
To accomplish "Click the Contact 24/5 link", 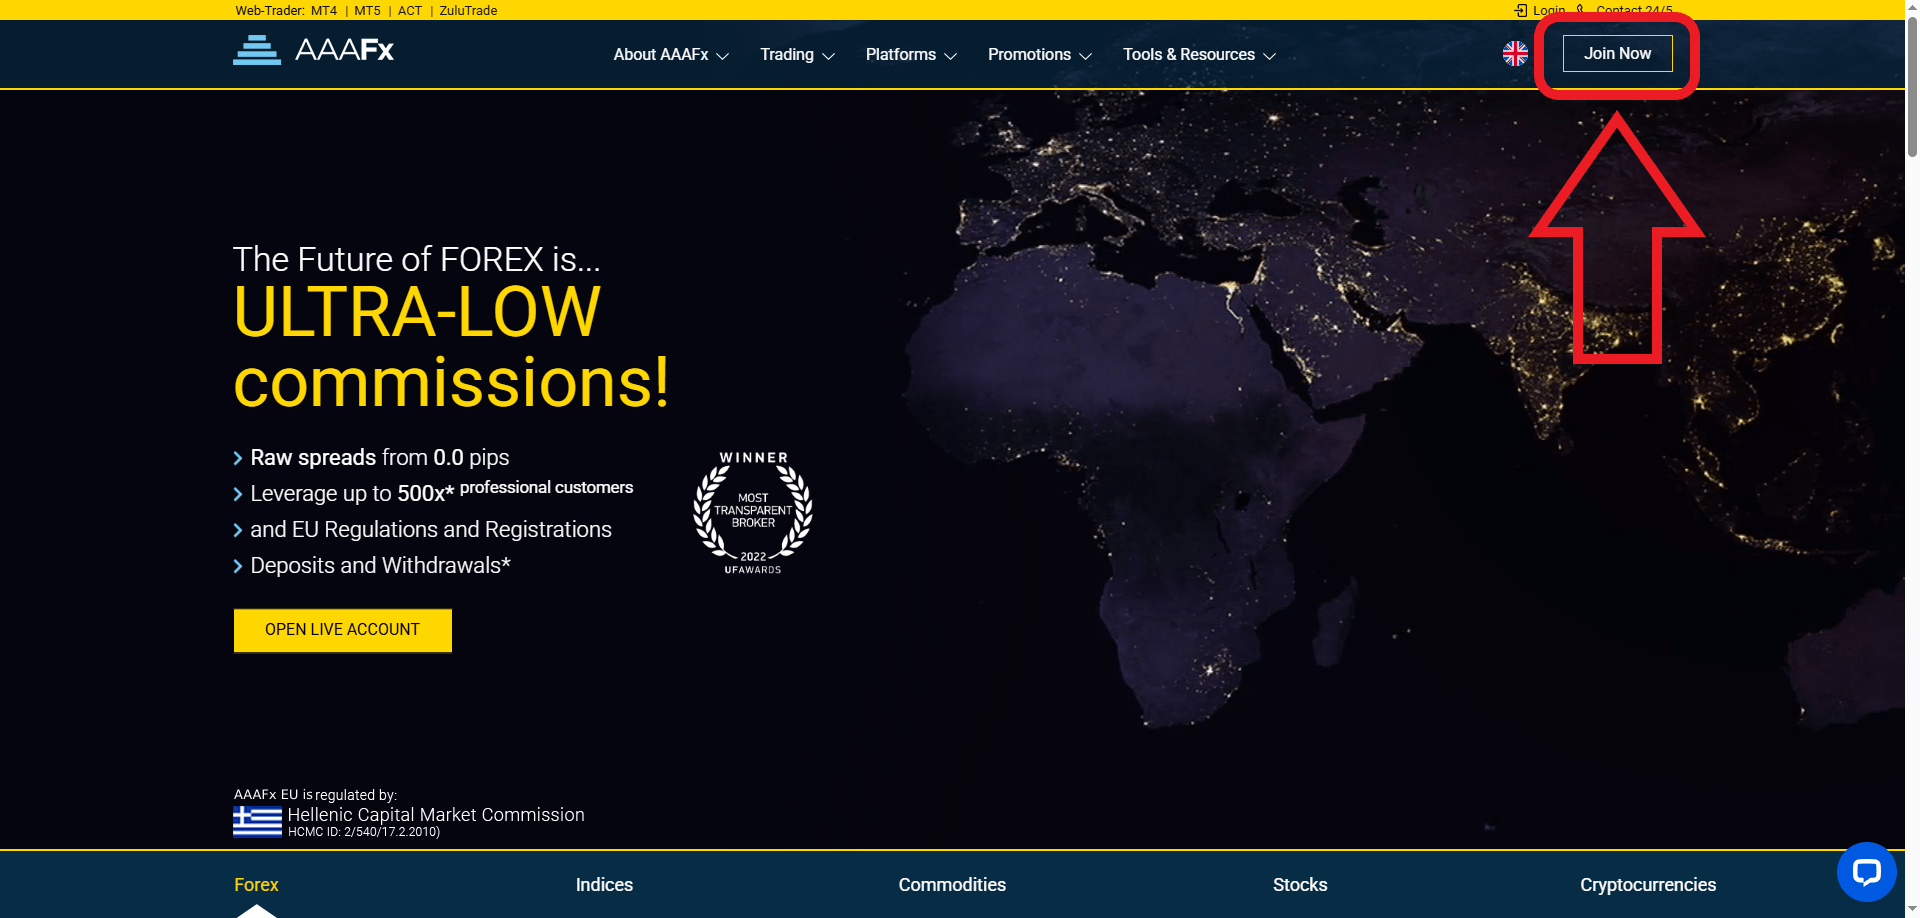I will 1634,11.
